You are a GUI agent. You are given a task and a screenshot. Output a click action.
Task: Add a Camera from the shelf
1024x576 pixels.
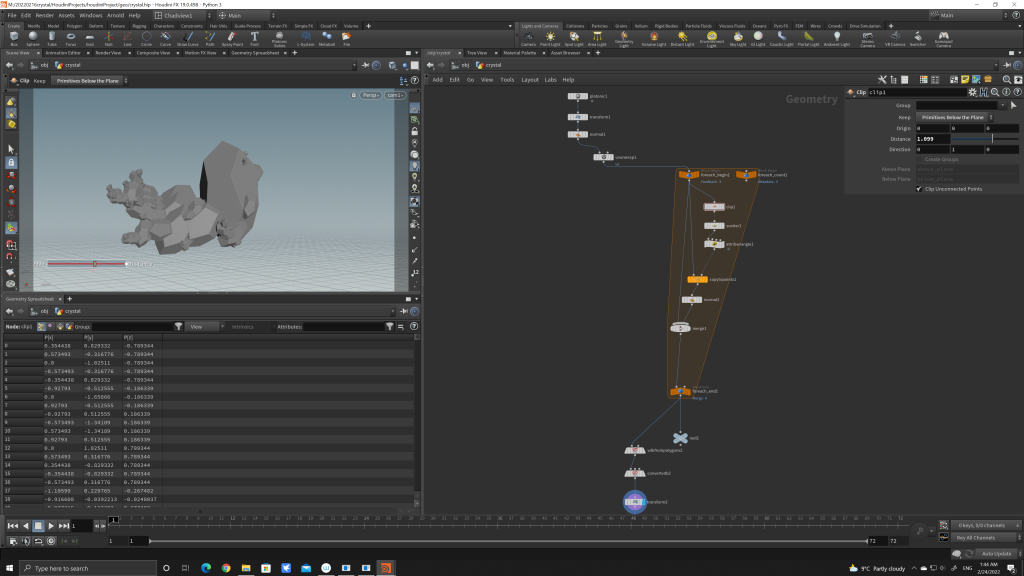(528, 38)
